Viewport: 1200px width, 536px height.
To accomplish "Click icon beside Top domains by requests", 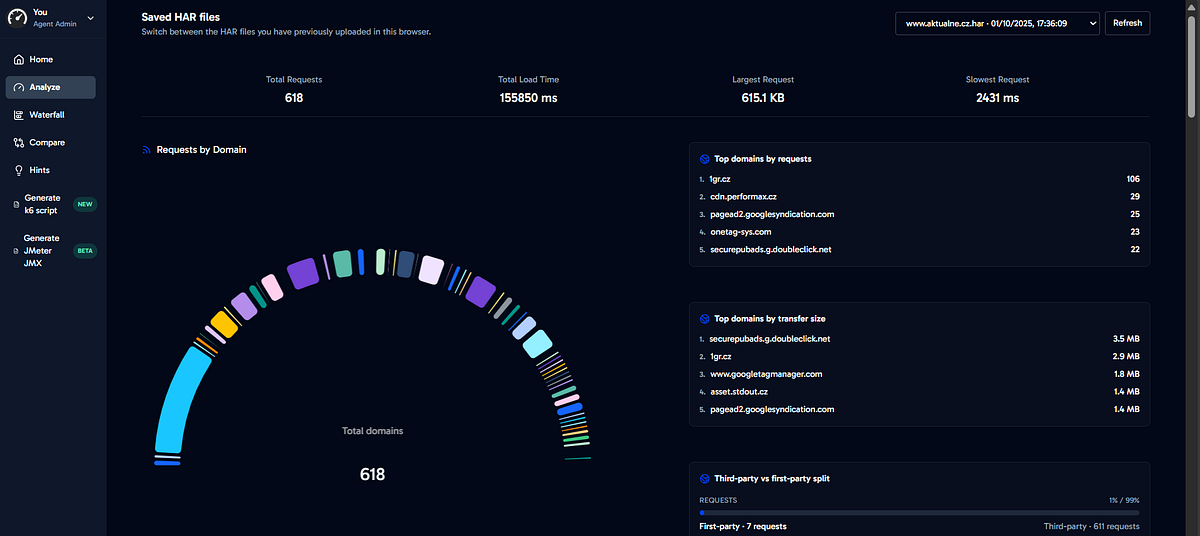I will click(704, 159).
